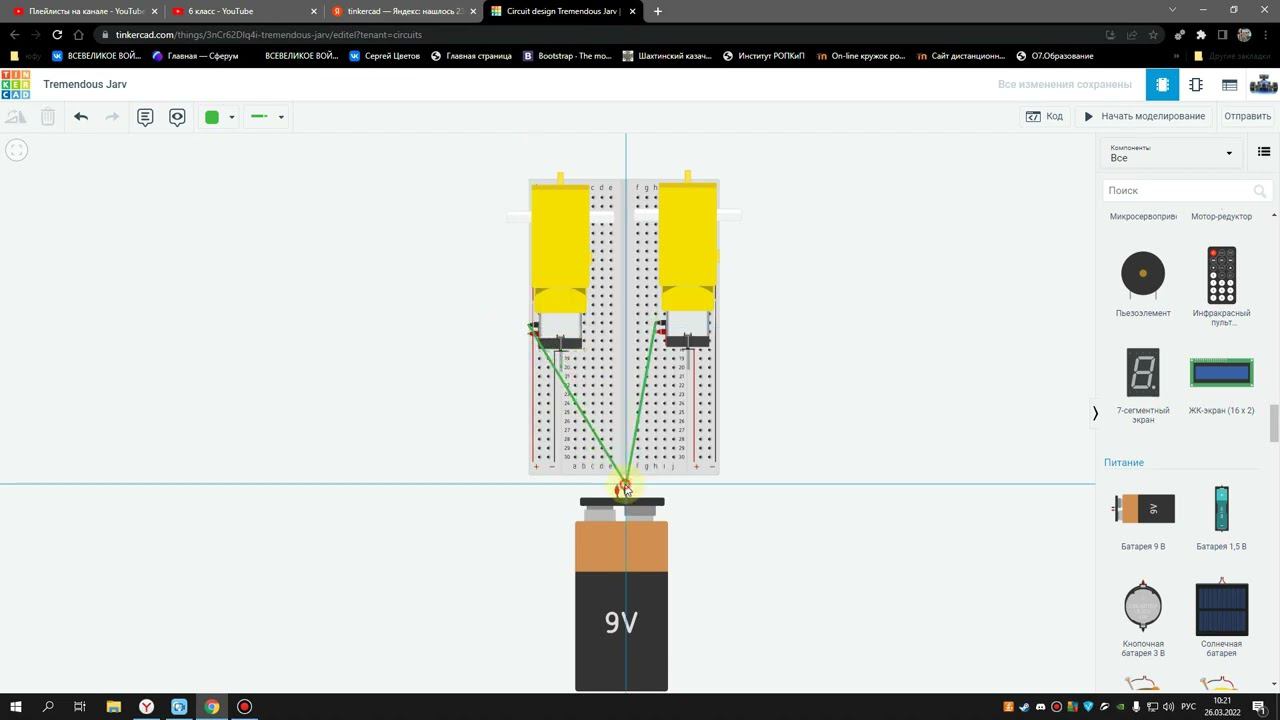The width and height of the screenshot is (1280, 720).
Task: Open Yandex Browser from the taskbar
Action: point(146,707)
